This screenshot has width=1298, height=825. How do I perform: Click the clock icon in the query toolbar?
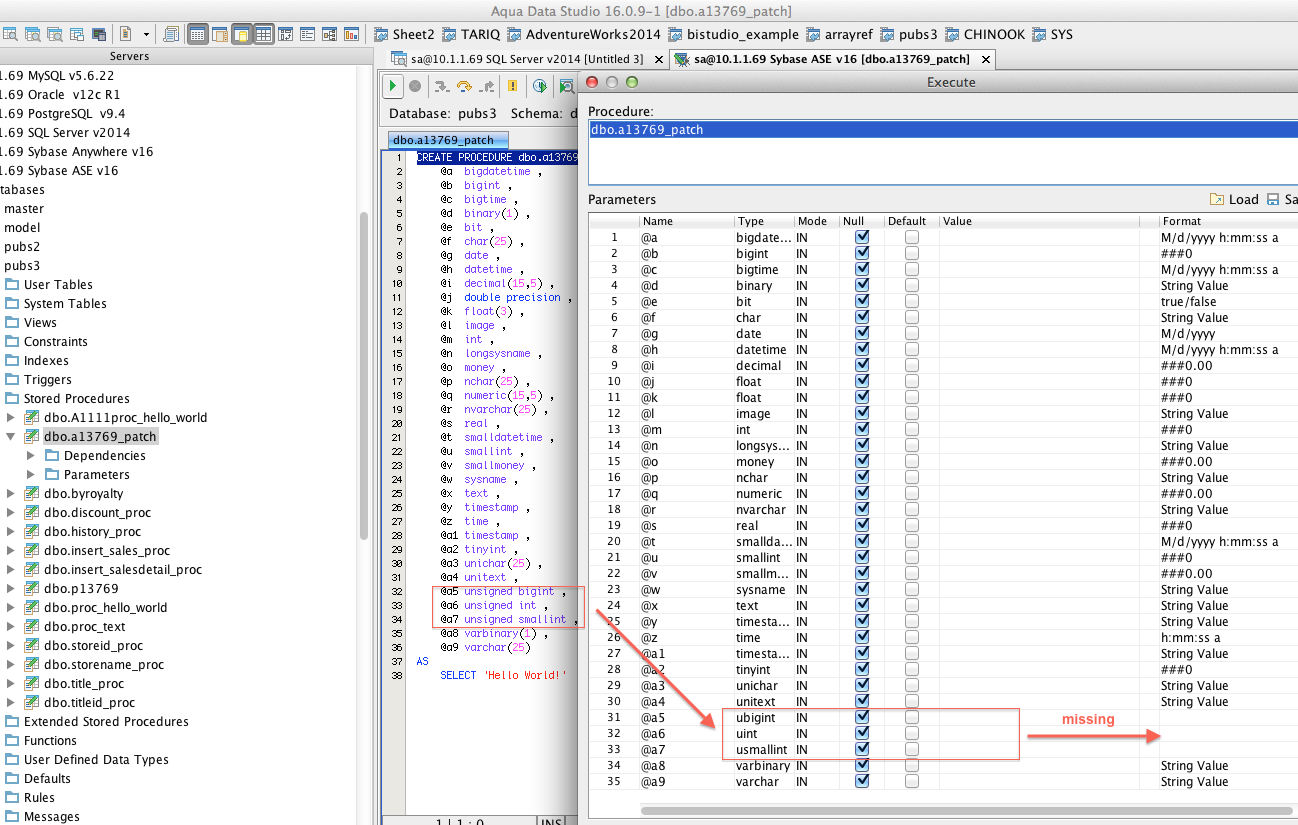(x=540, y=86)
